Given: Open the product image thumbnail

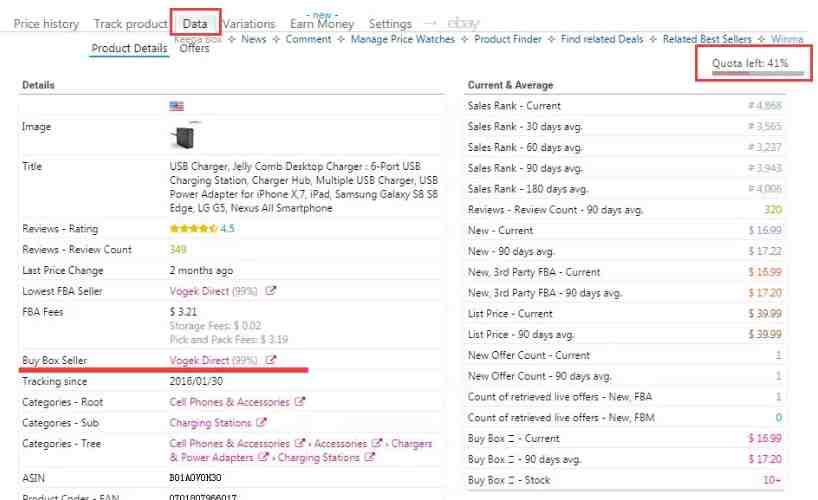Looking at the screenshot, I should point(183,136).
